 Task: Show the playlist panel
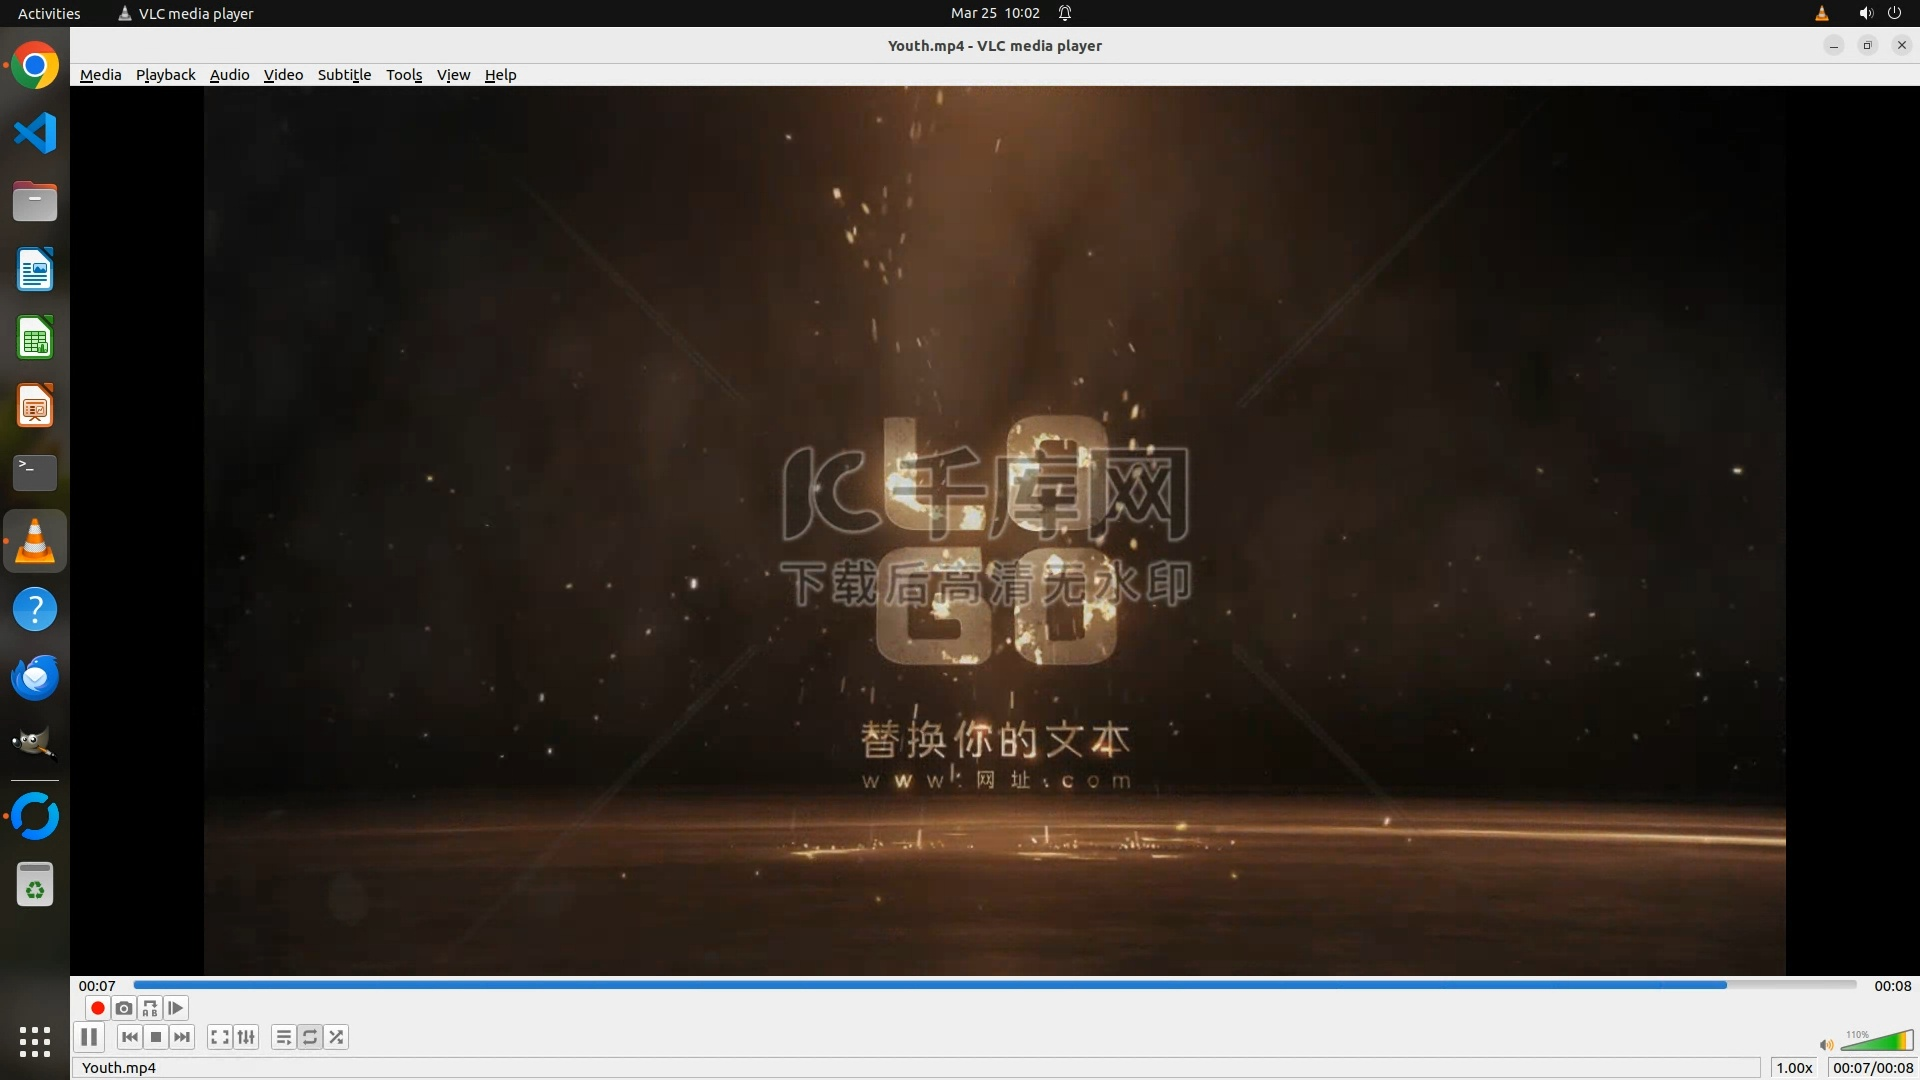284,1037
